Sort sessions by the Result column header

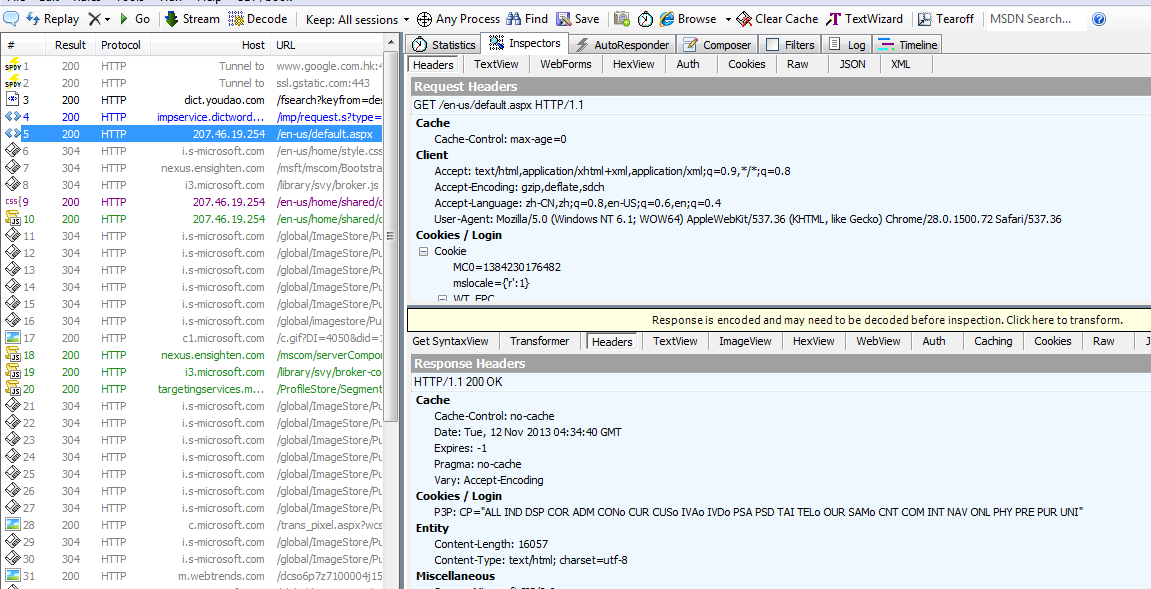(70, 45)
